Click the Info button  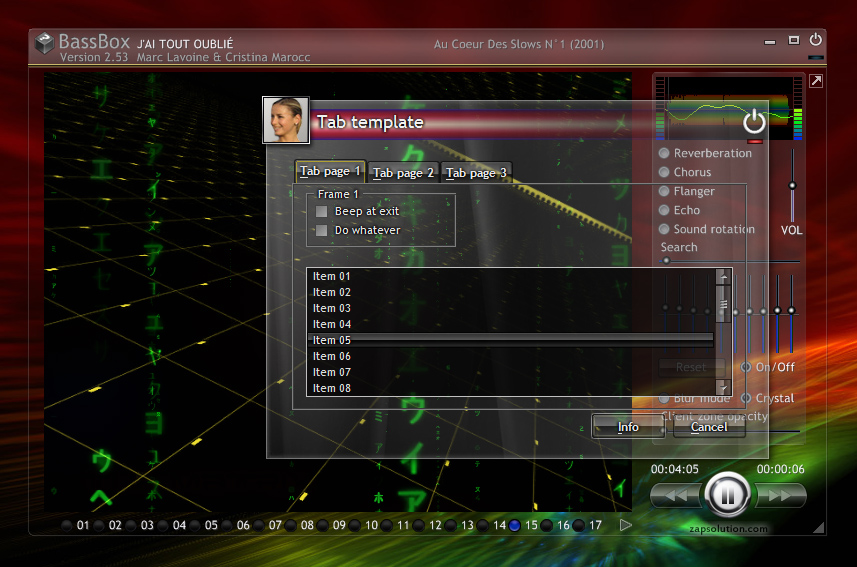[628, 427]
